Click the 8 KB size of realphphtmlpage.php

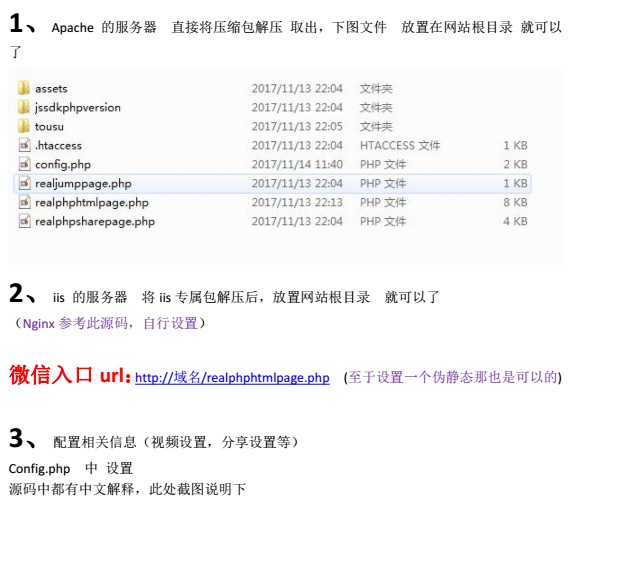click(x=515, y=202)
